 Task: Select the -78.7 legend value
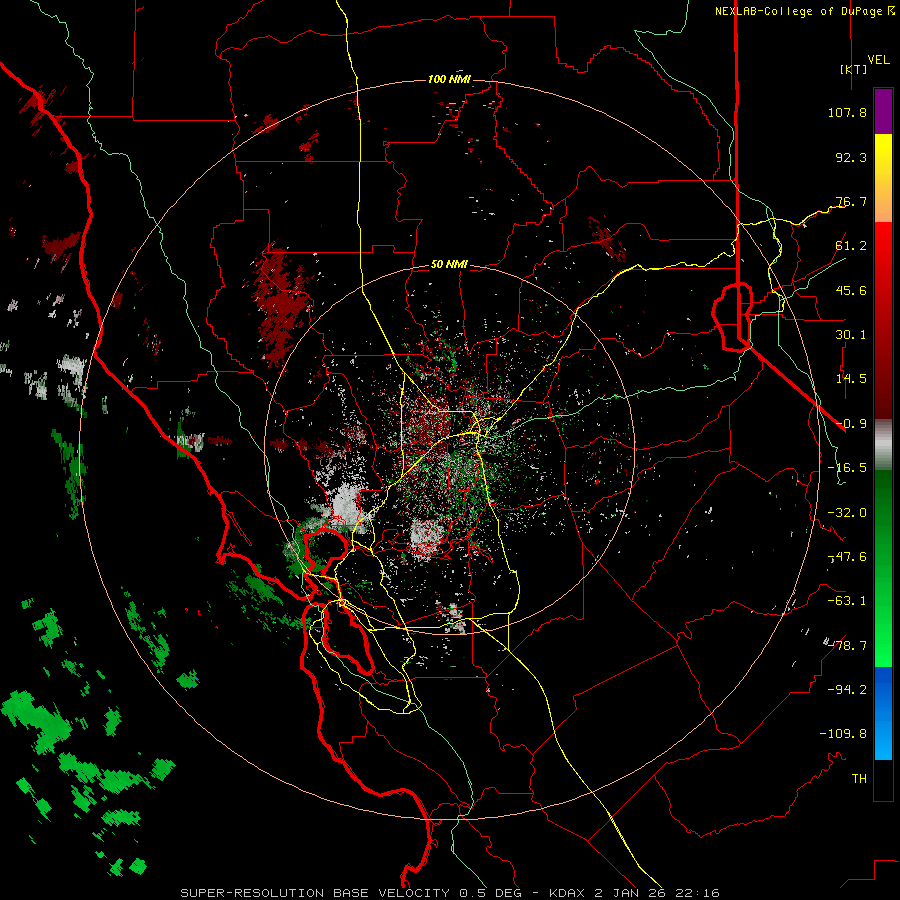click(847, 646)
